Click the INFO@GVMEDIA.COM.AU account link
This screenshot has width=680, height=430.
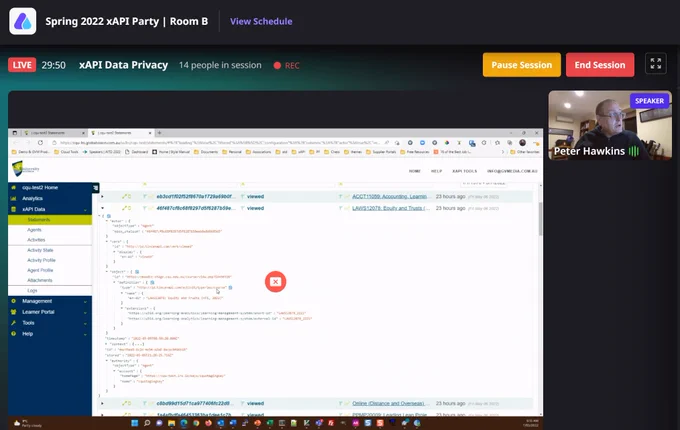tap(512, 171)
